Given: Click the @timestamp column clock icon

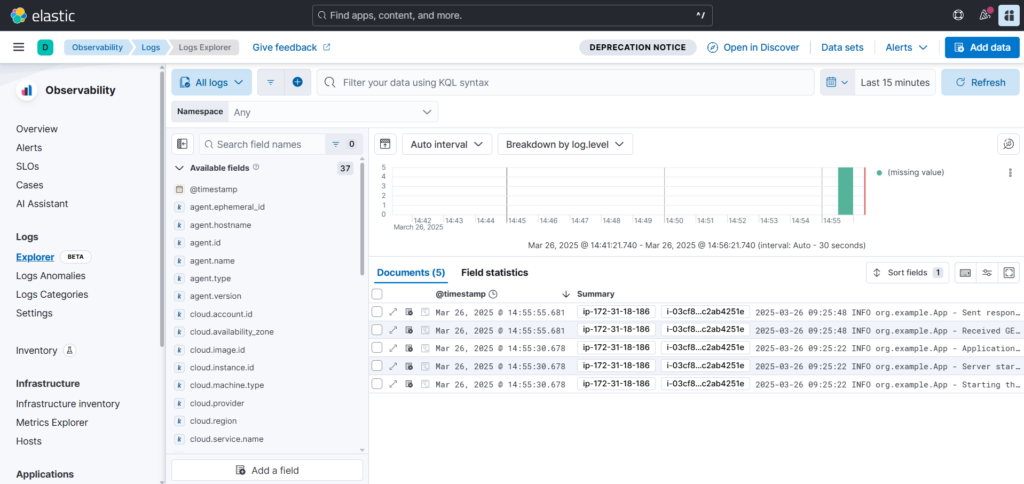Looking at the screenshot, I should click(494, 294).
